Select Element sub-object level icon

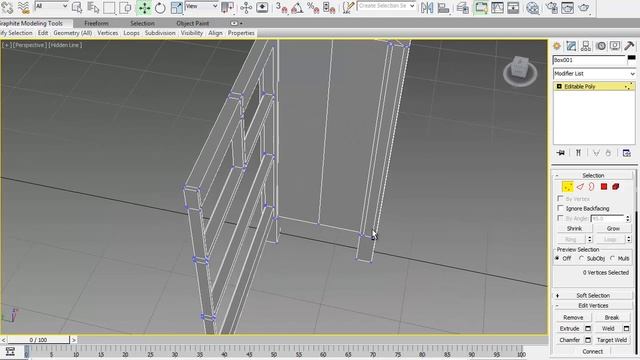click(616, 187)
